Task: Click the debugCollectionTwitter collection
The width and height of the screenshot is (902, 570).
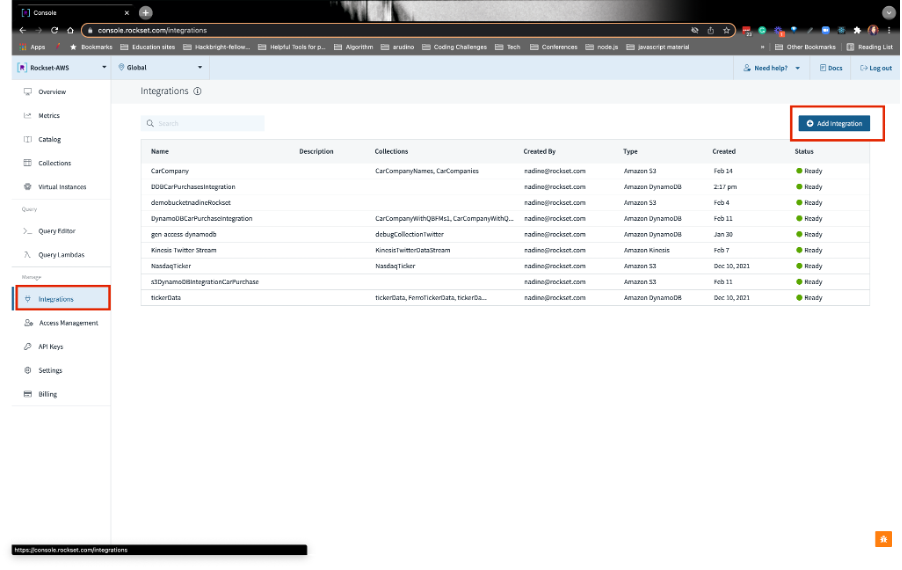Action: click(410, 235)
